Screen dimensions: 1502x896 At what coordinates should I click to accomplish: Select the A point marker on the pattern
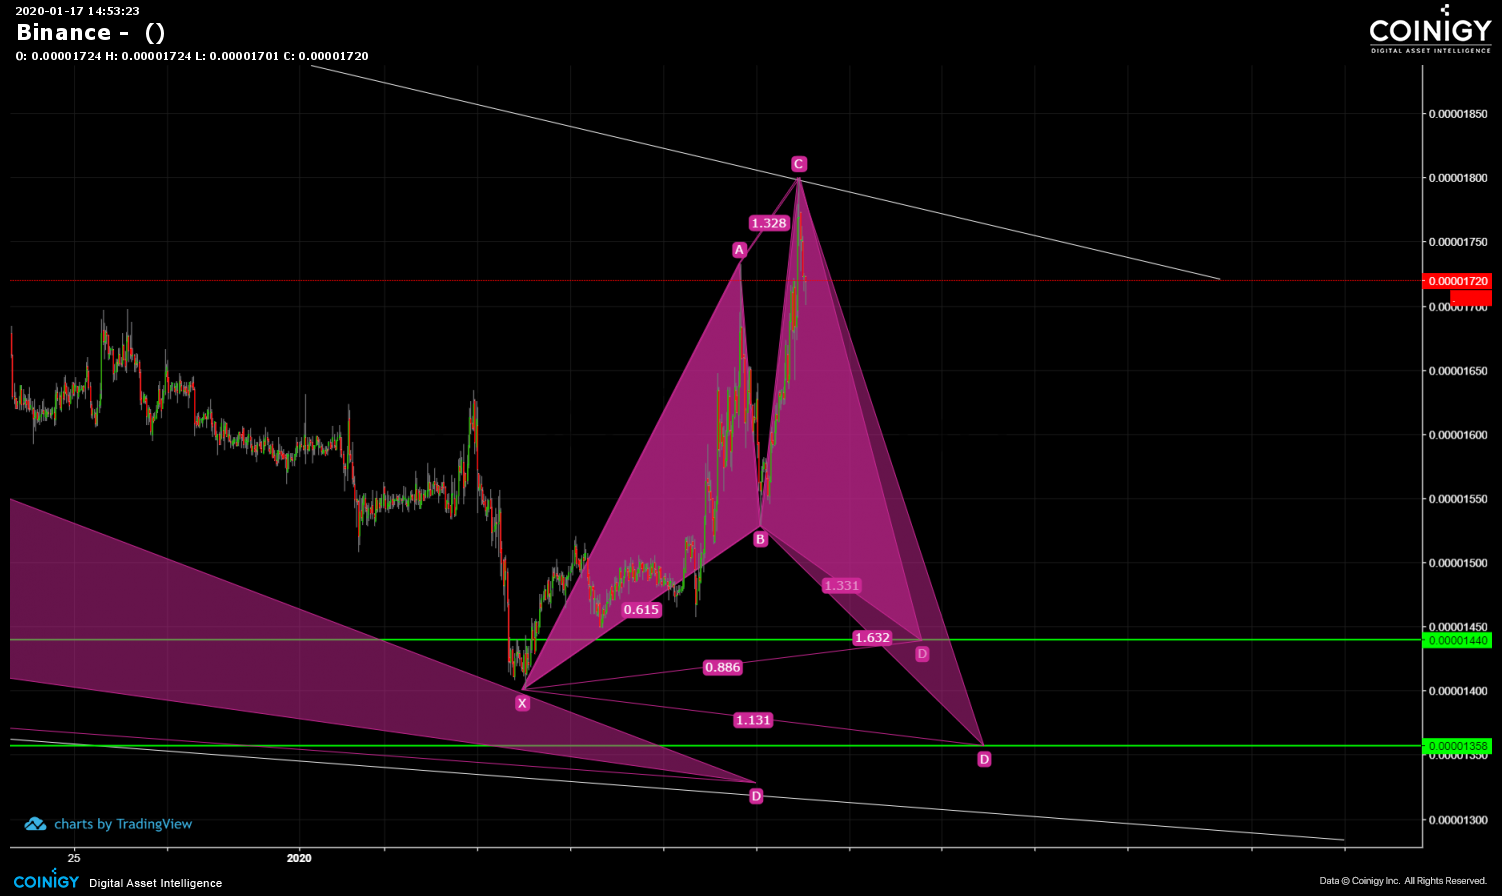click(x=739, y=250)
